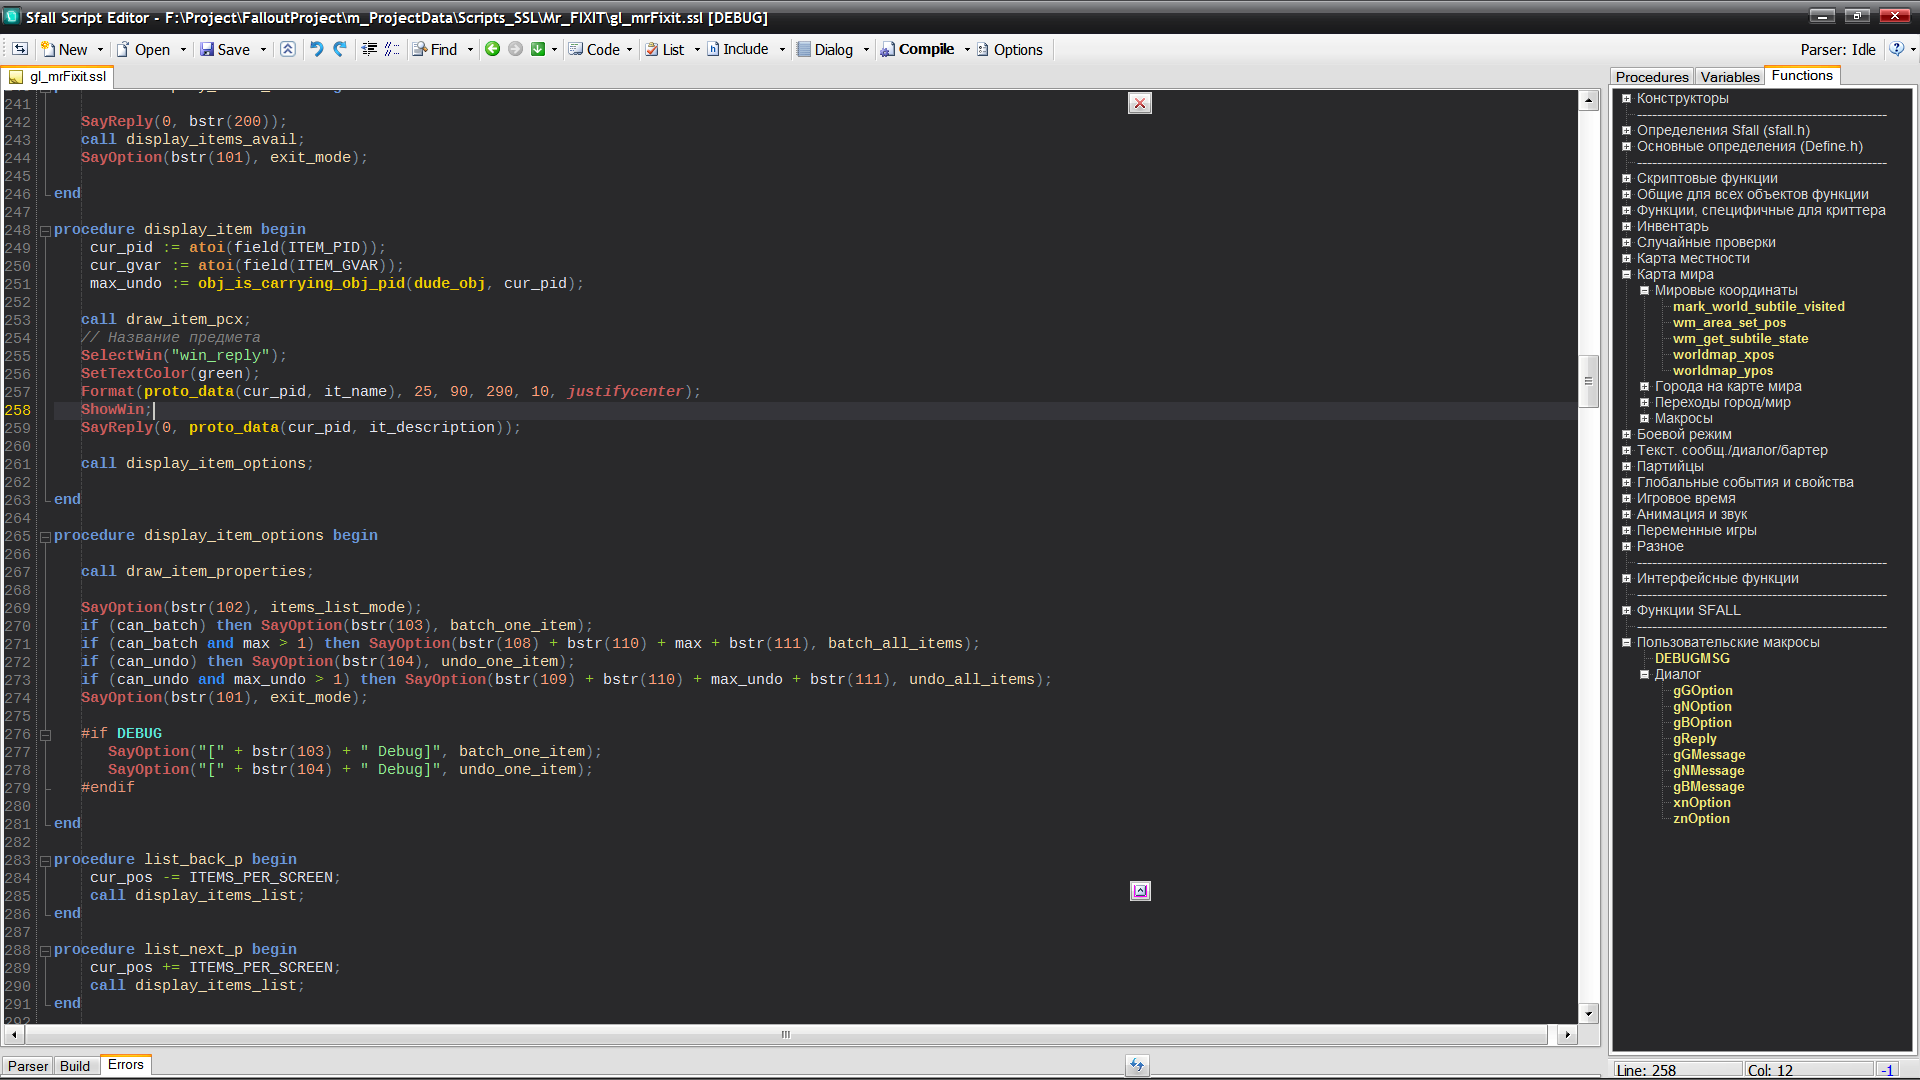The image size is (1920, 1080).
Task: Click the toggle panel icon at toolbar start
Action: (19, 49)
